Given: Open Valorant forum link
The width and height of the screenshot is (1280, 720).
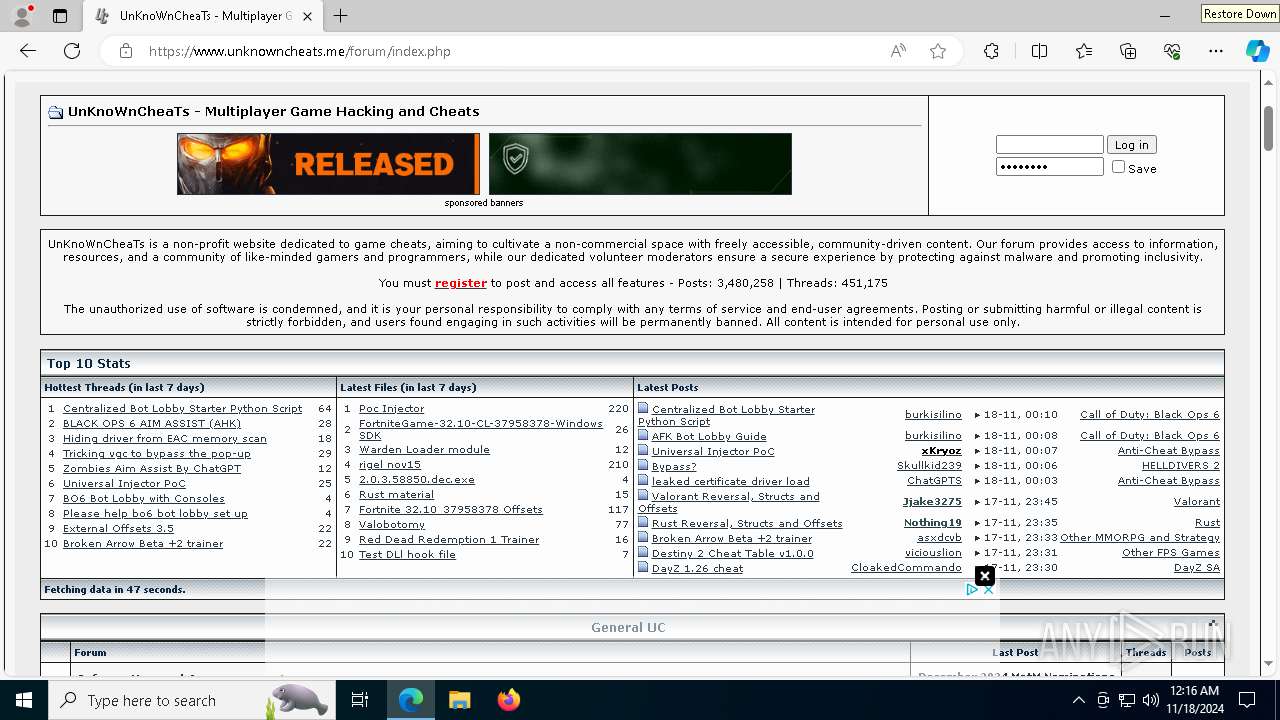Looking at the screenshot, I should pos(1197,501).
